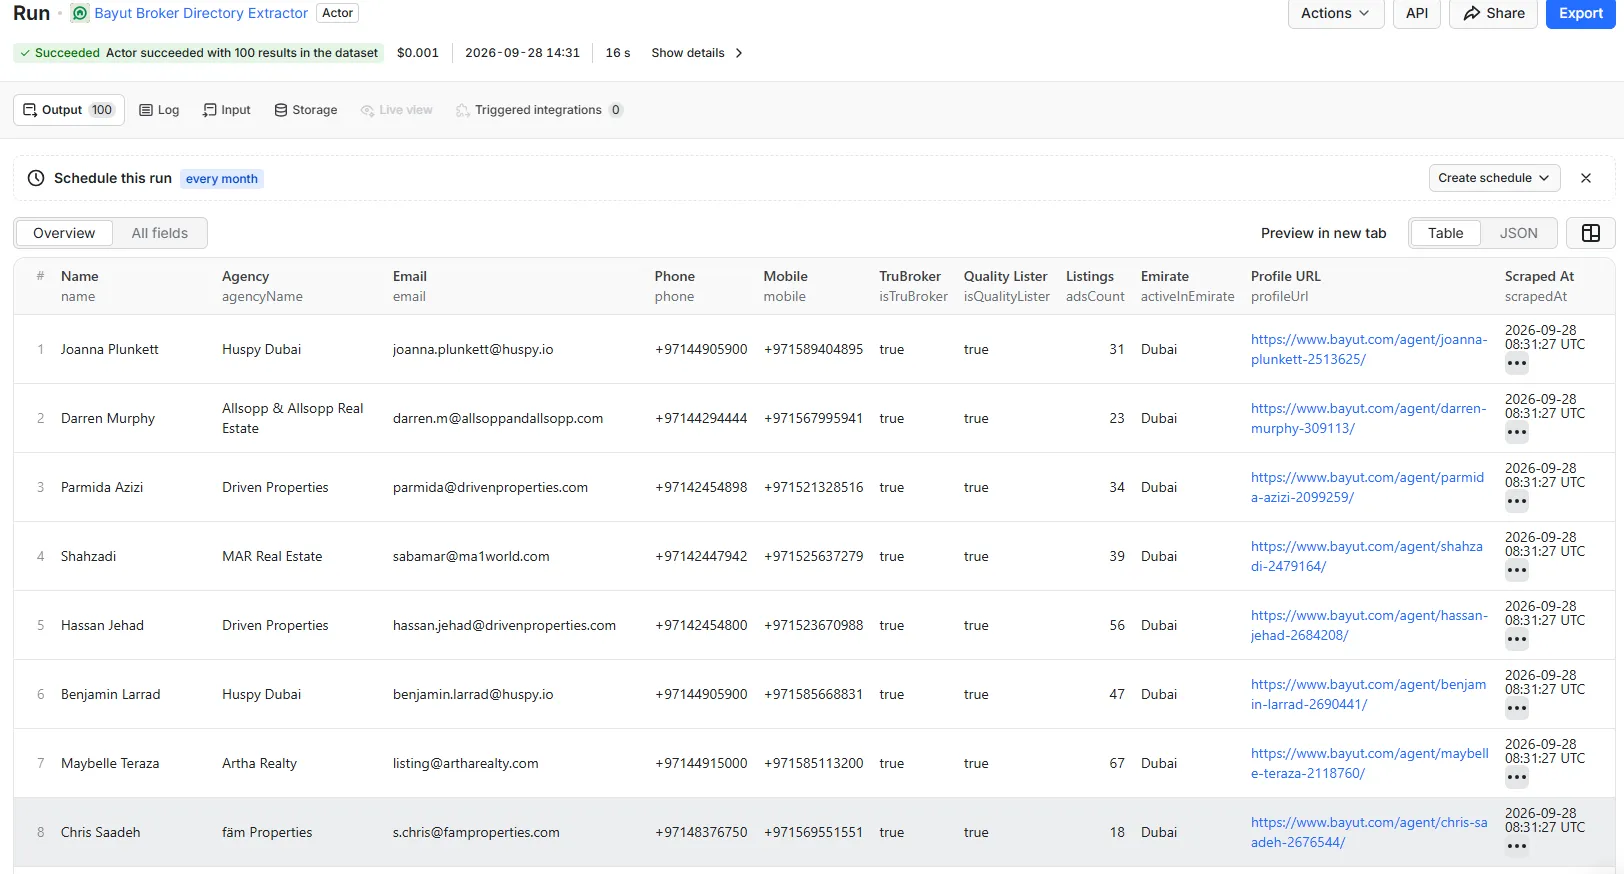Open the Storage tab

[x=306, y=110]
